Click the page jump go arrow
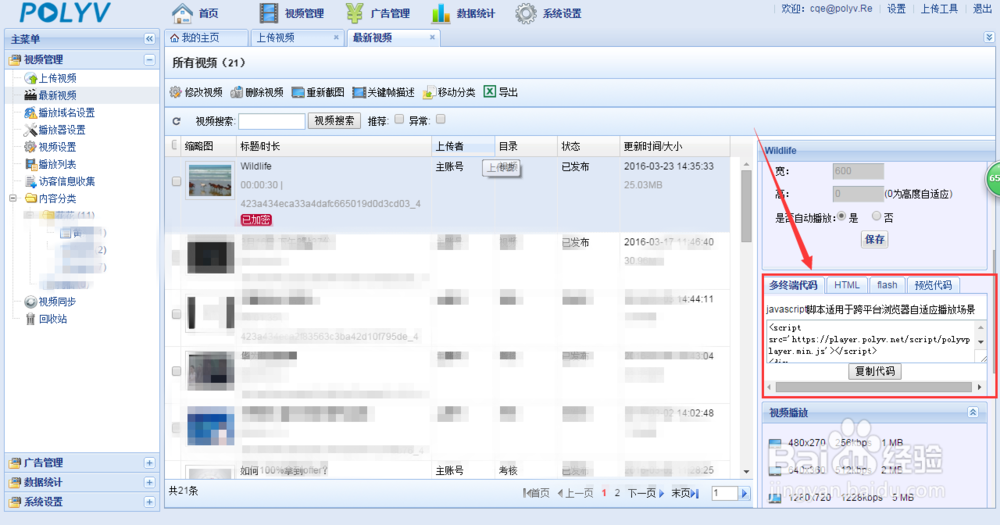The image size is (1000, 525). tap(744, 493)
